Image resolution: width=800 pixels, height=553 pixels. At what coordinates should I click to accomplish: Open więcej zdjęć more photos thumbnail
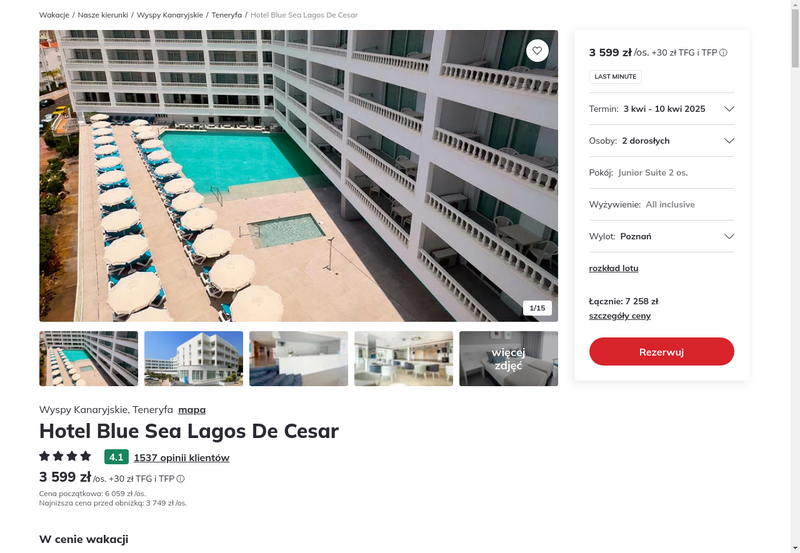point(508,359)
